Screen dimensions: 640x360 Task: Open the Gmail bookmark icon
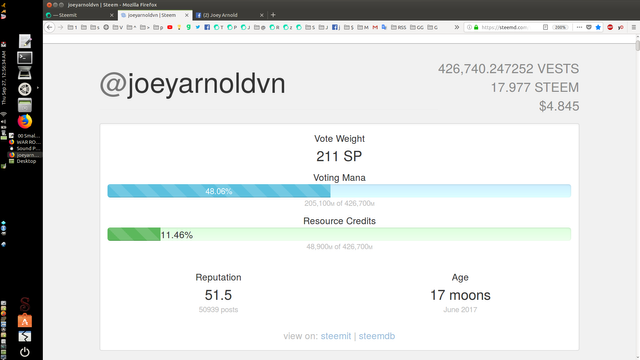point(375,27)
